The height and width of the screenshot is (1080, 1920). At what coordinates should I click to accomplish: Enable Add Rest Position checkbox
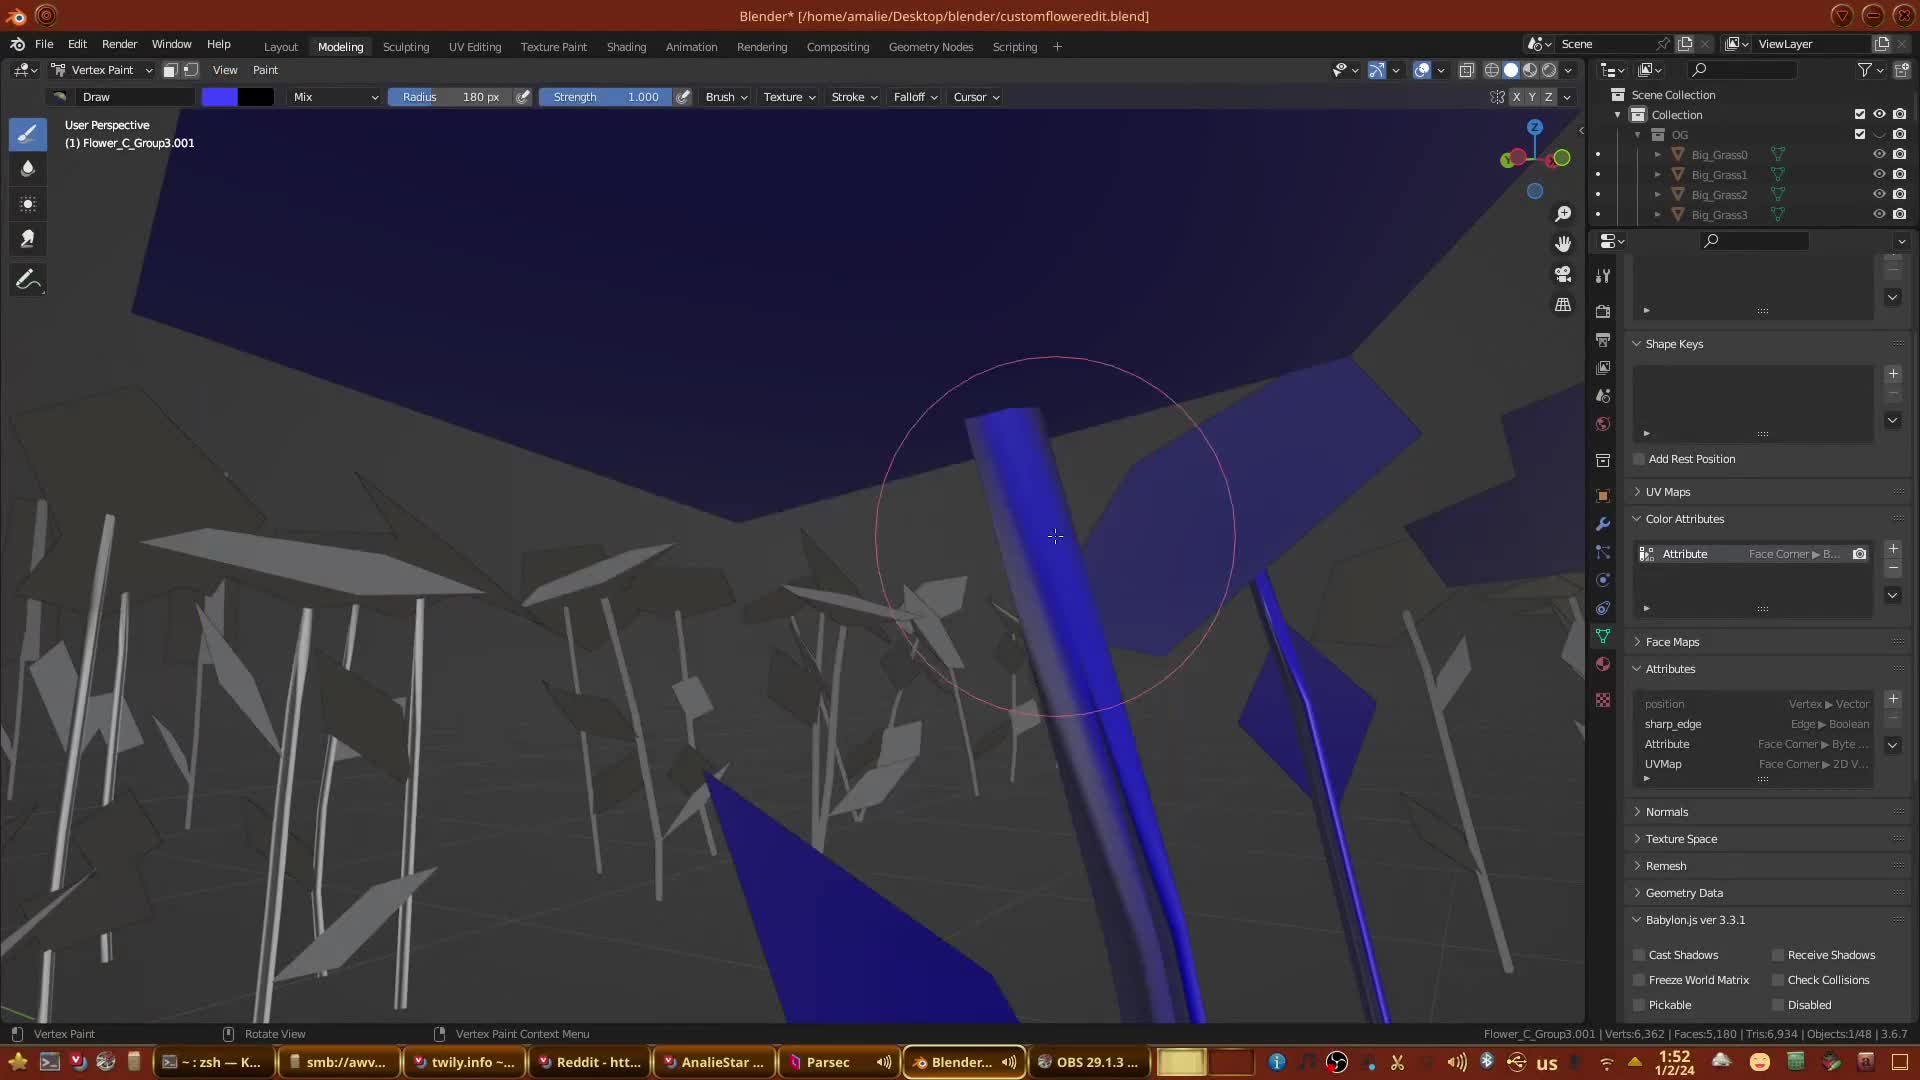click(1639, 459)
